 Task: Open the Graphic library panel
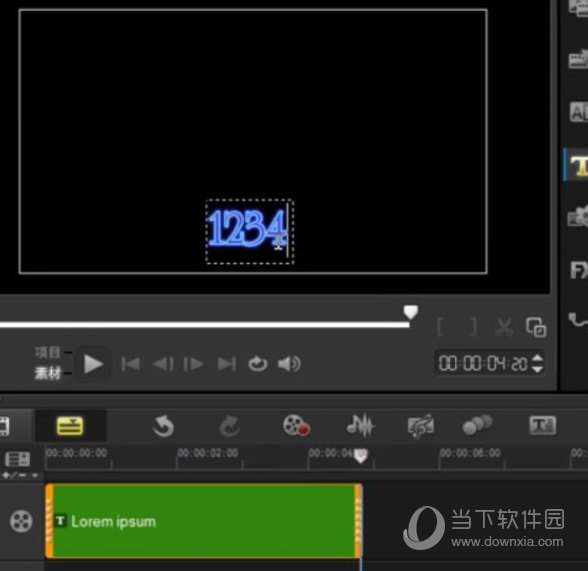[x=579, y=216]
